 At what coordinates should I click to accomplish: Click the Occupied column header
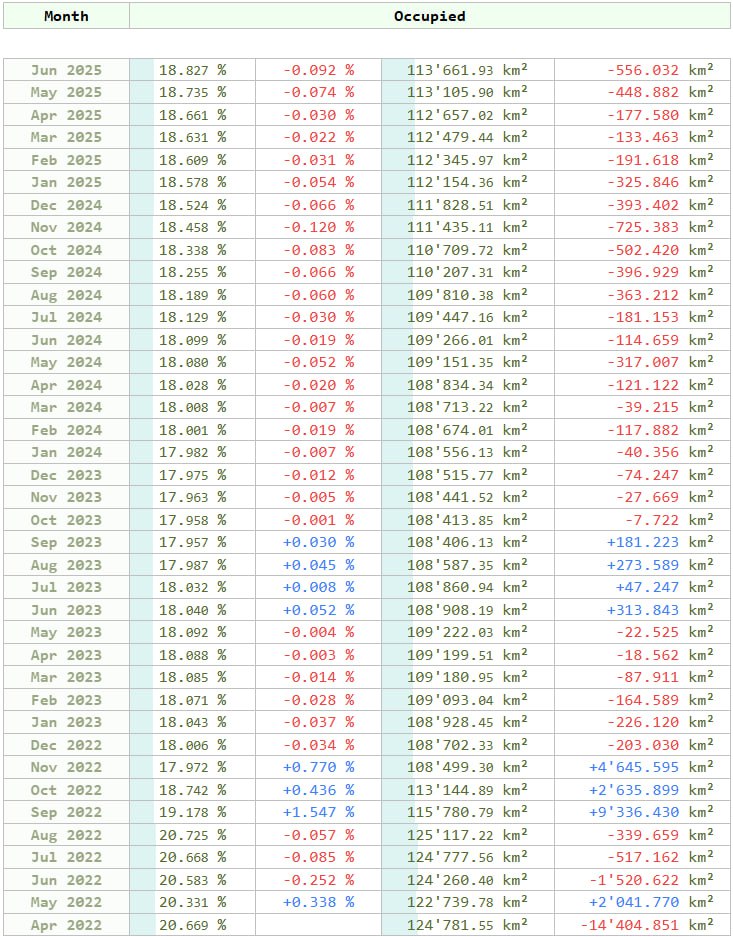click(x=430, y=16)
